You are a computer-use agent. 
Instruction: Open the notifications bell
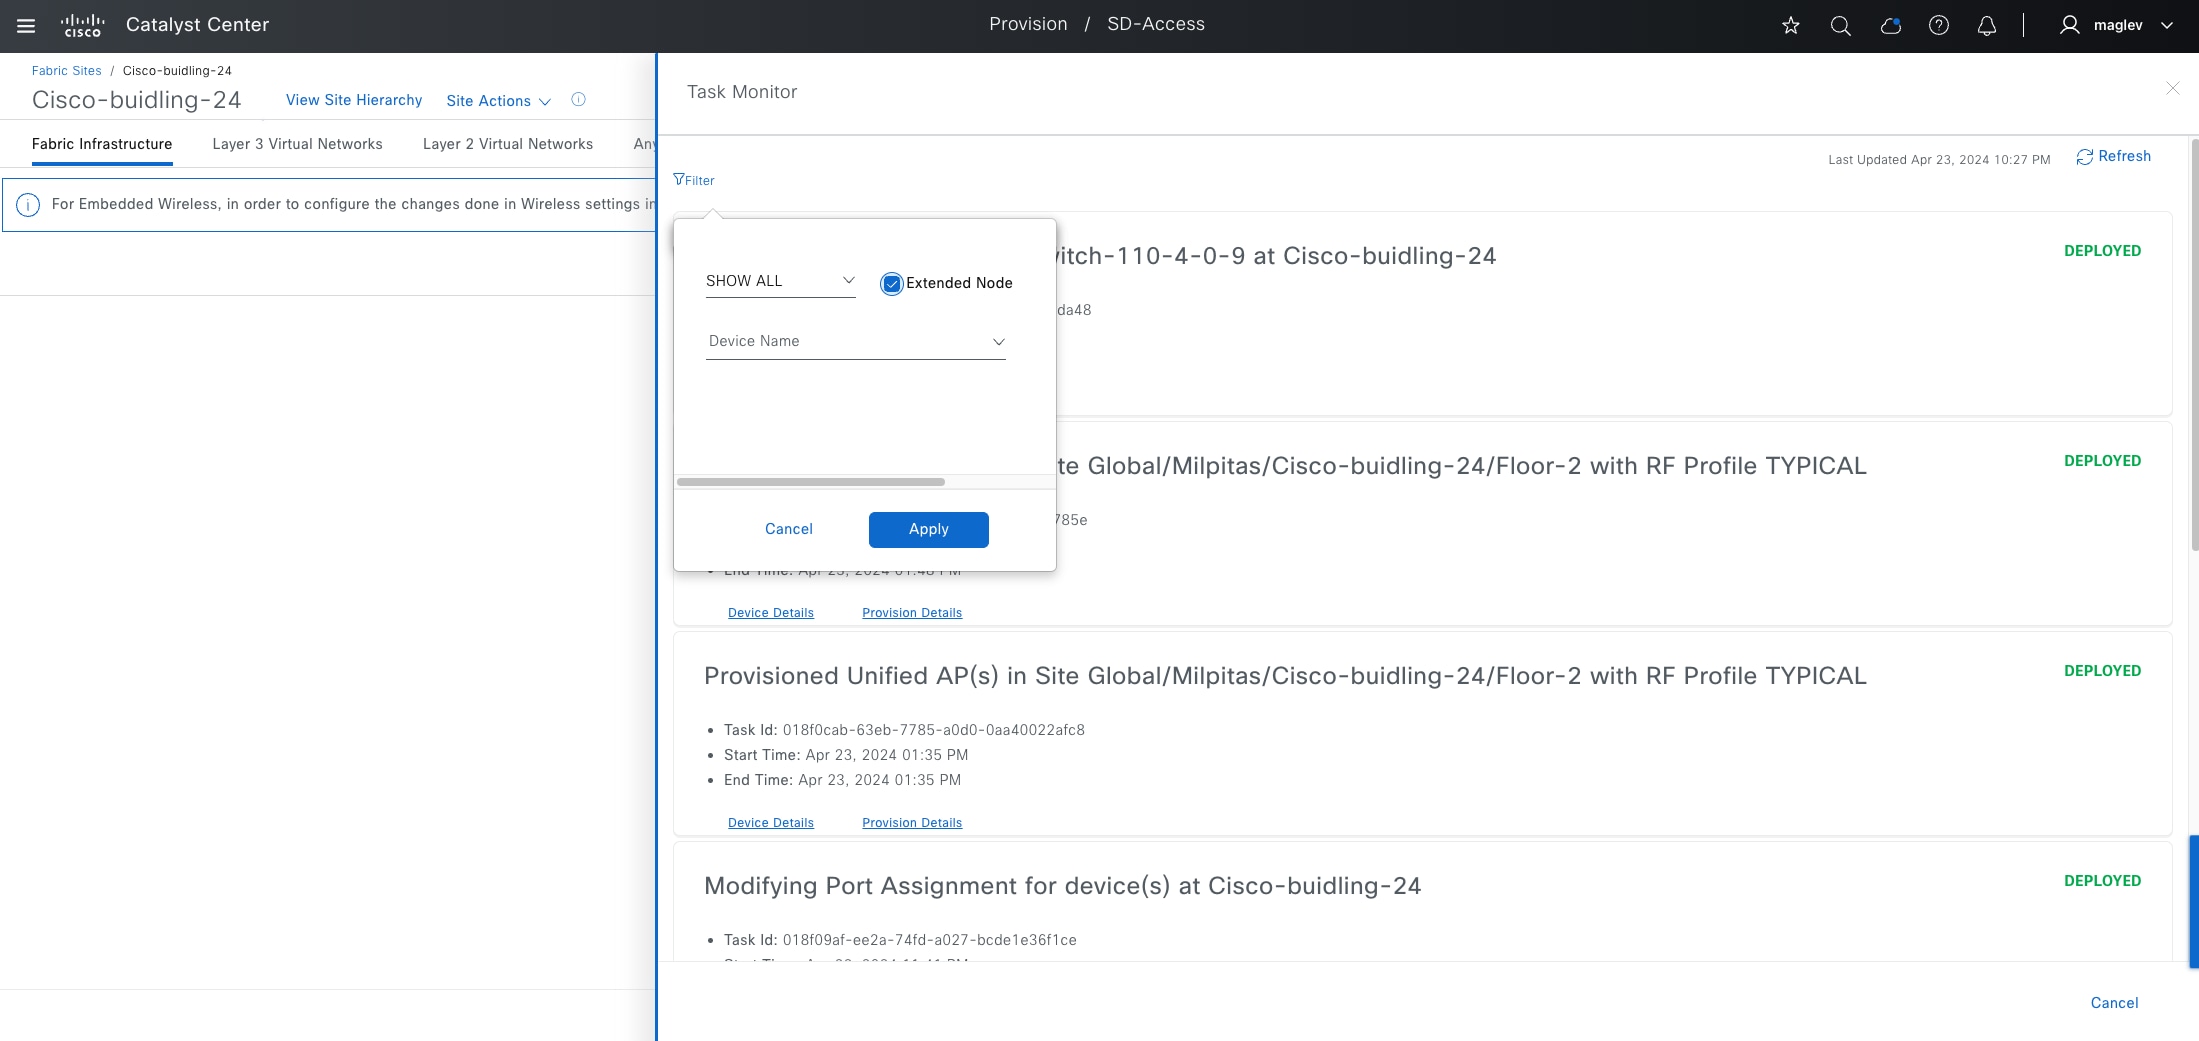coord(1986,26)
